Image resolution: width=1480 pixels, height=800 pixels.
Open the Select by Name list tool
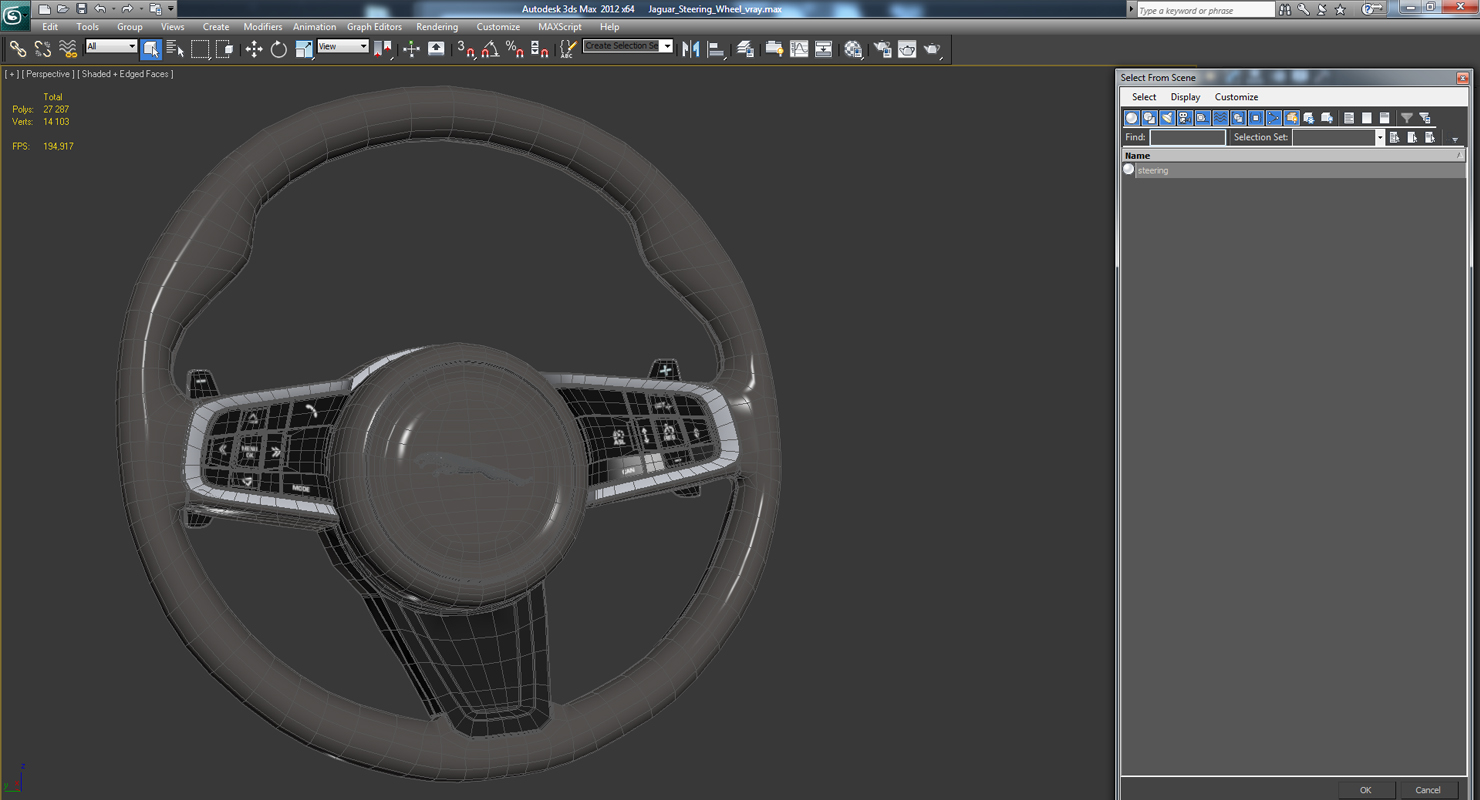(175, 49)
